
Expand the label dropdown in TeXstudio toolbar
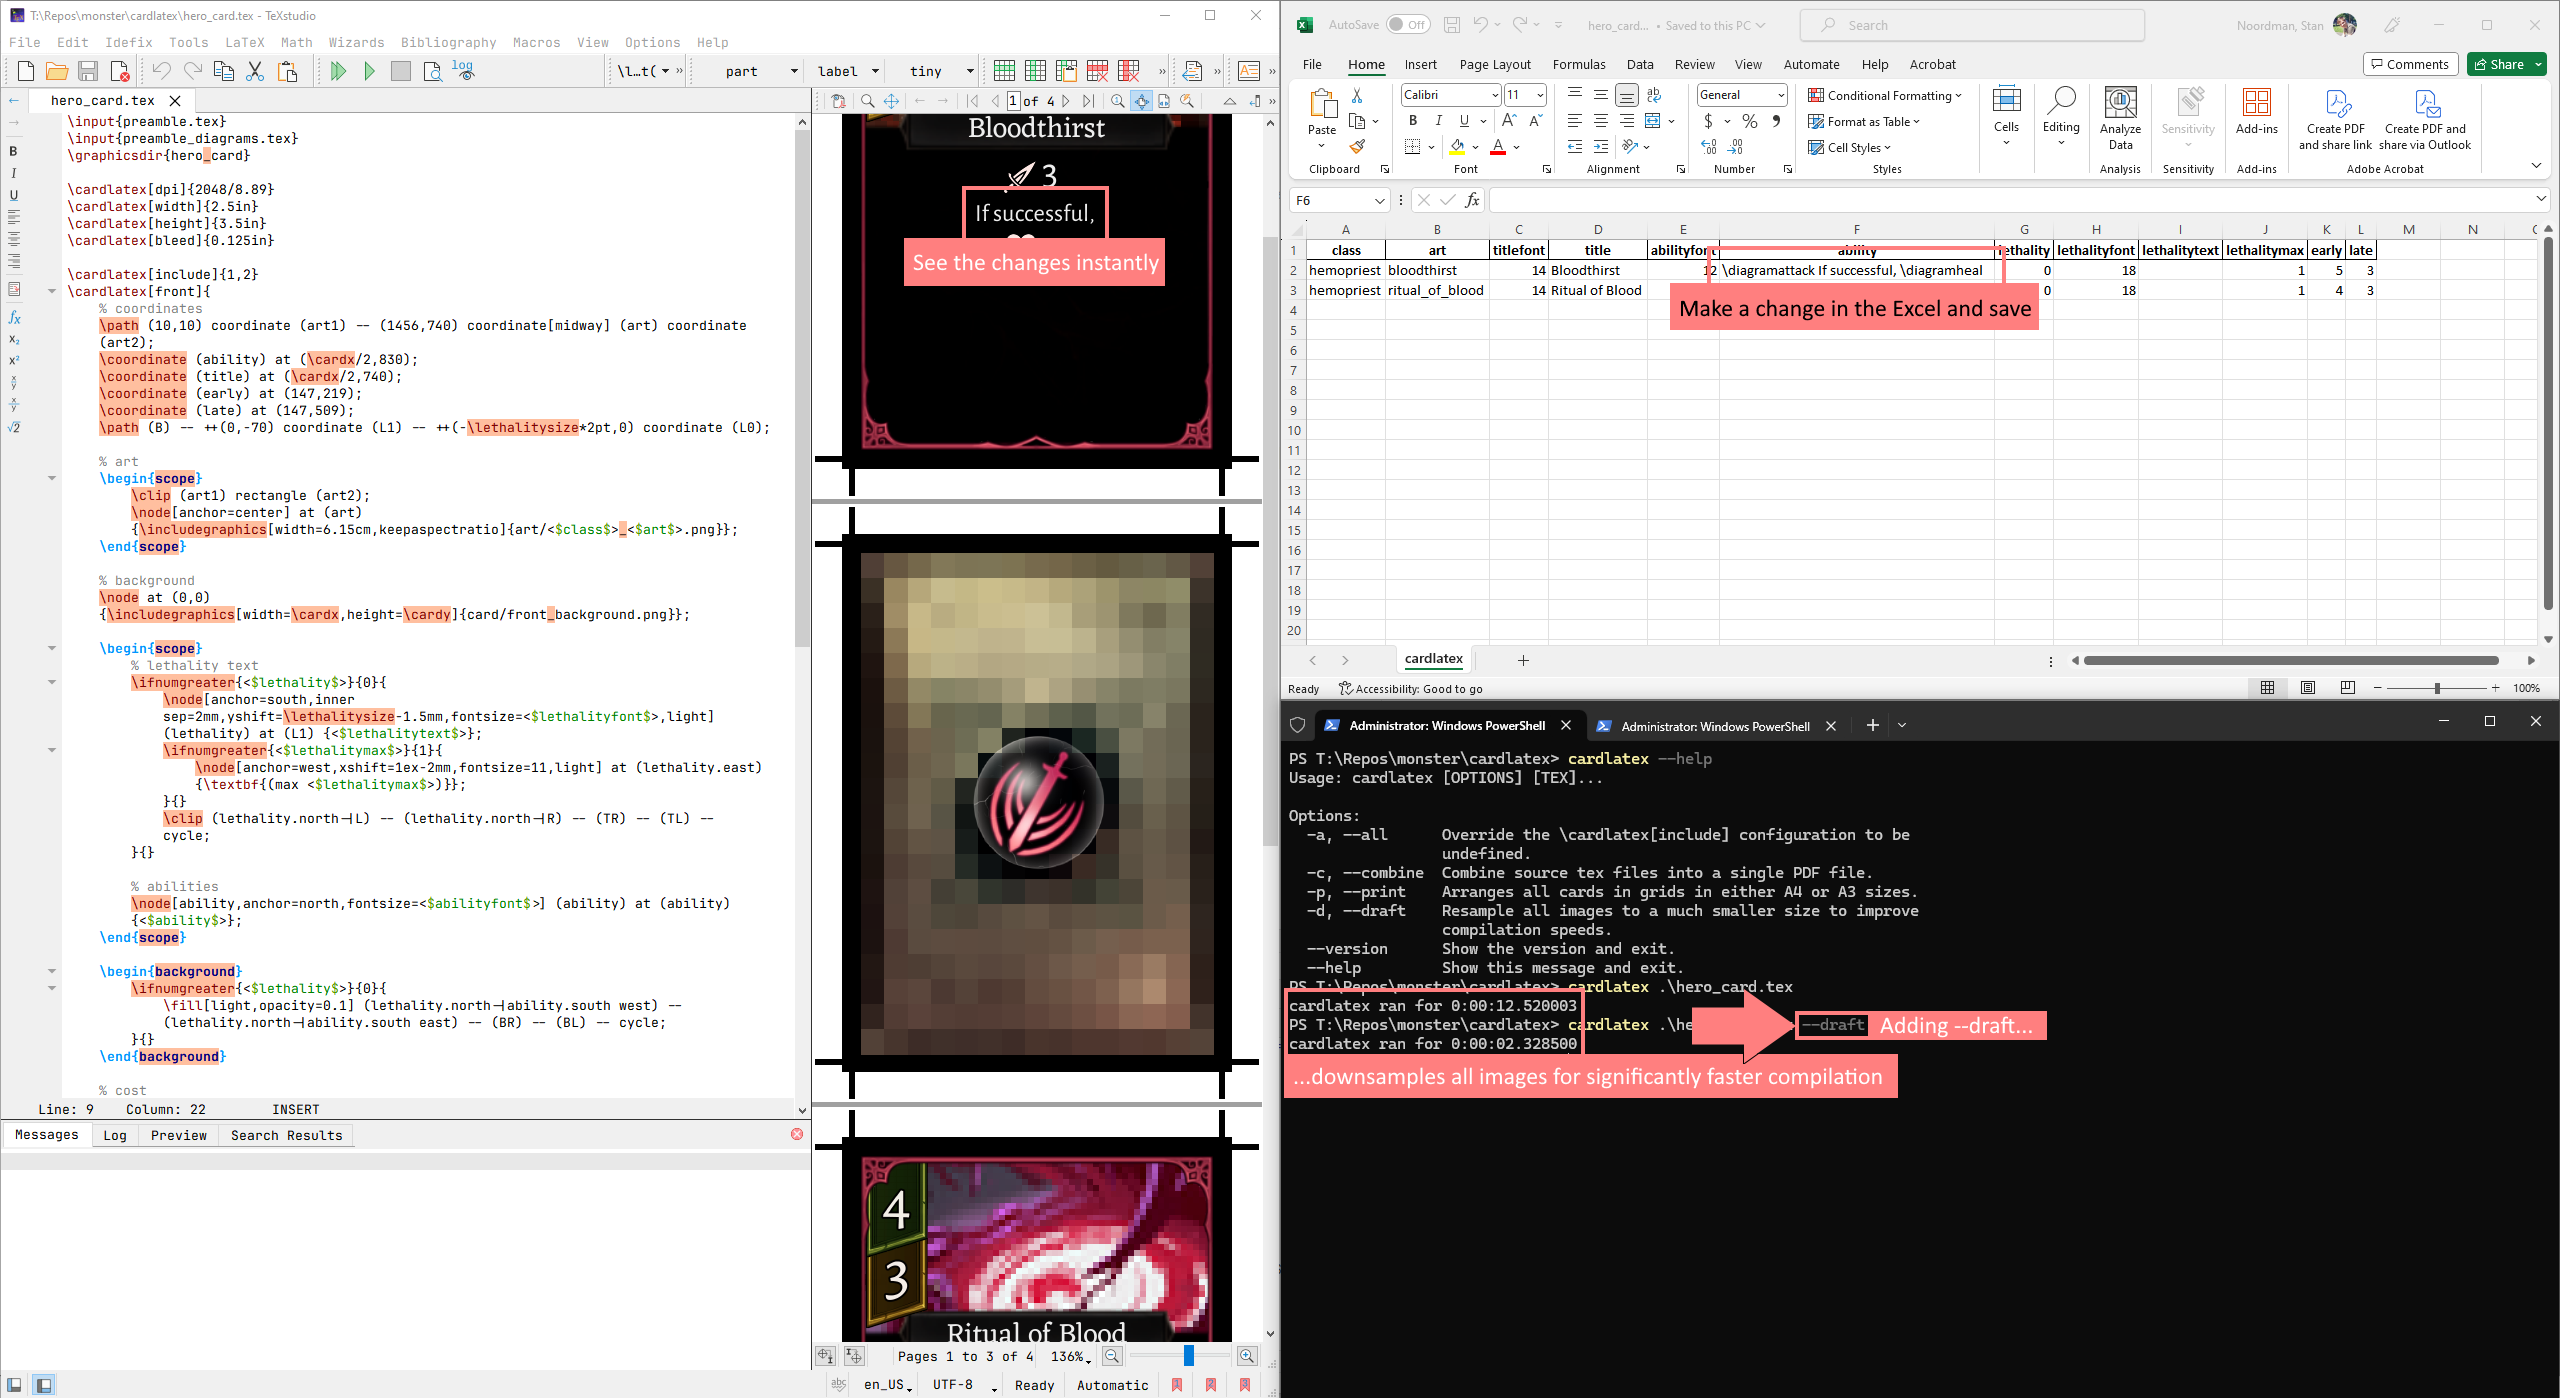tap(876, 71)
